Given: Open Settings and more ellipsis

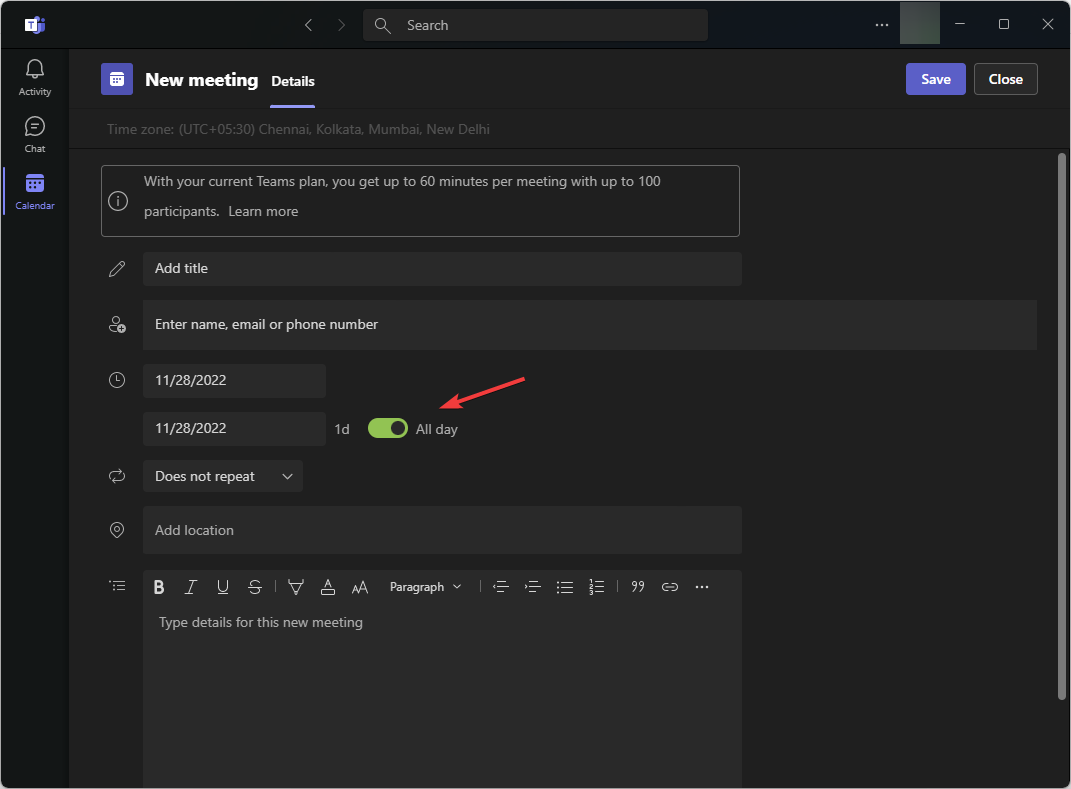Looking at the screenshot, I should point(882,25).
